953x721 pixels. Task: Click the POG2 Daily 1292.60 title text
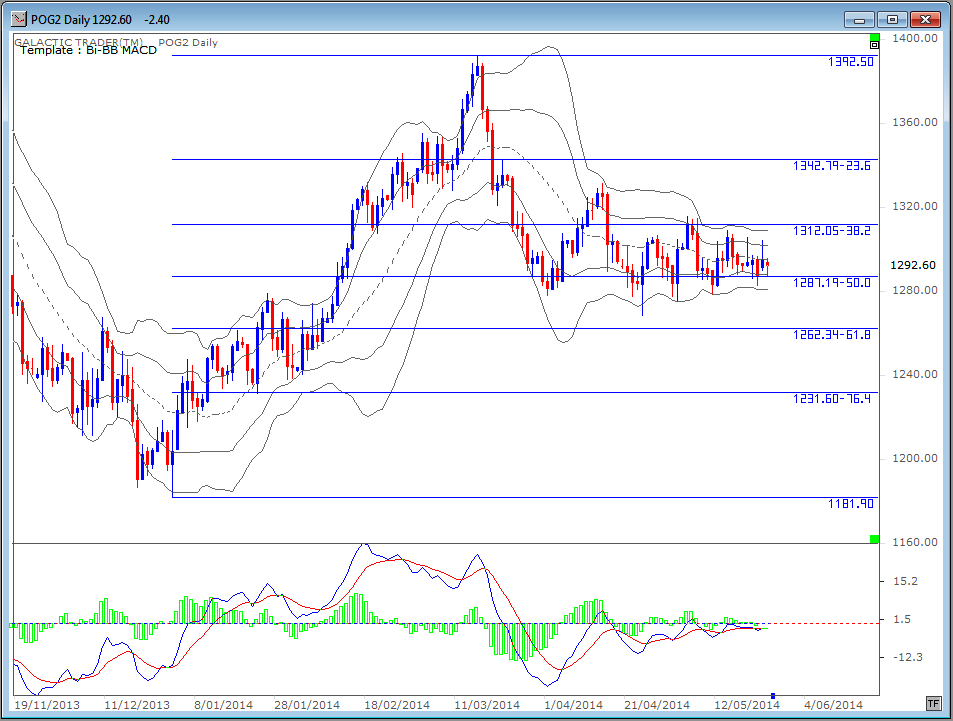[x=81, y=19]
